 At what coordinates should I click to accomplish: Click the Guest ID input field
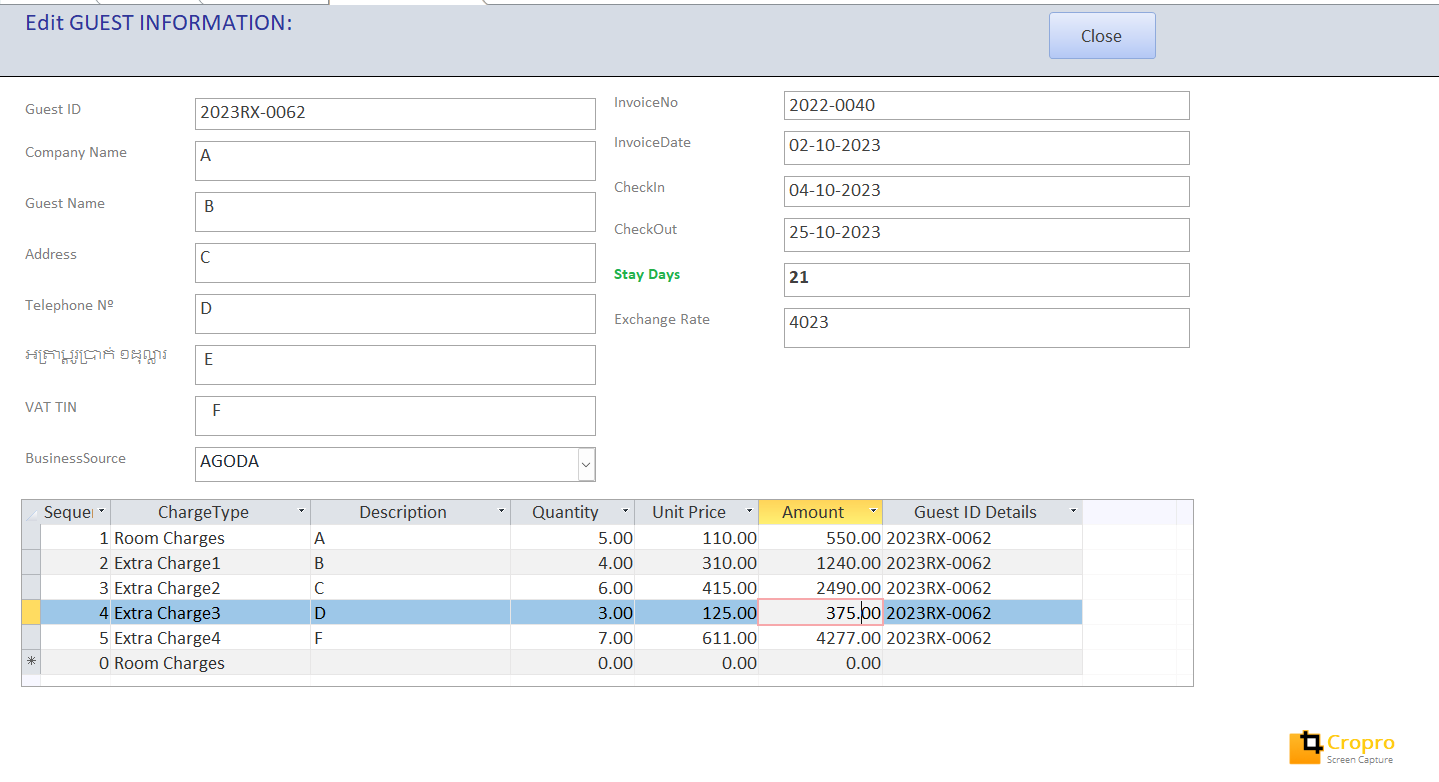(395, 113)
